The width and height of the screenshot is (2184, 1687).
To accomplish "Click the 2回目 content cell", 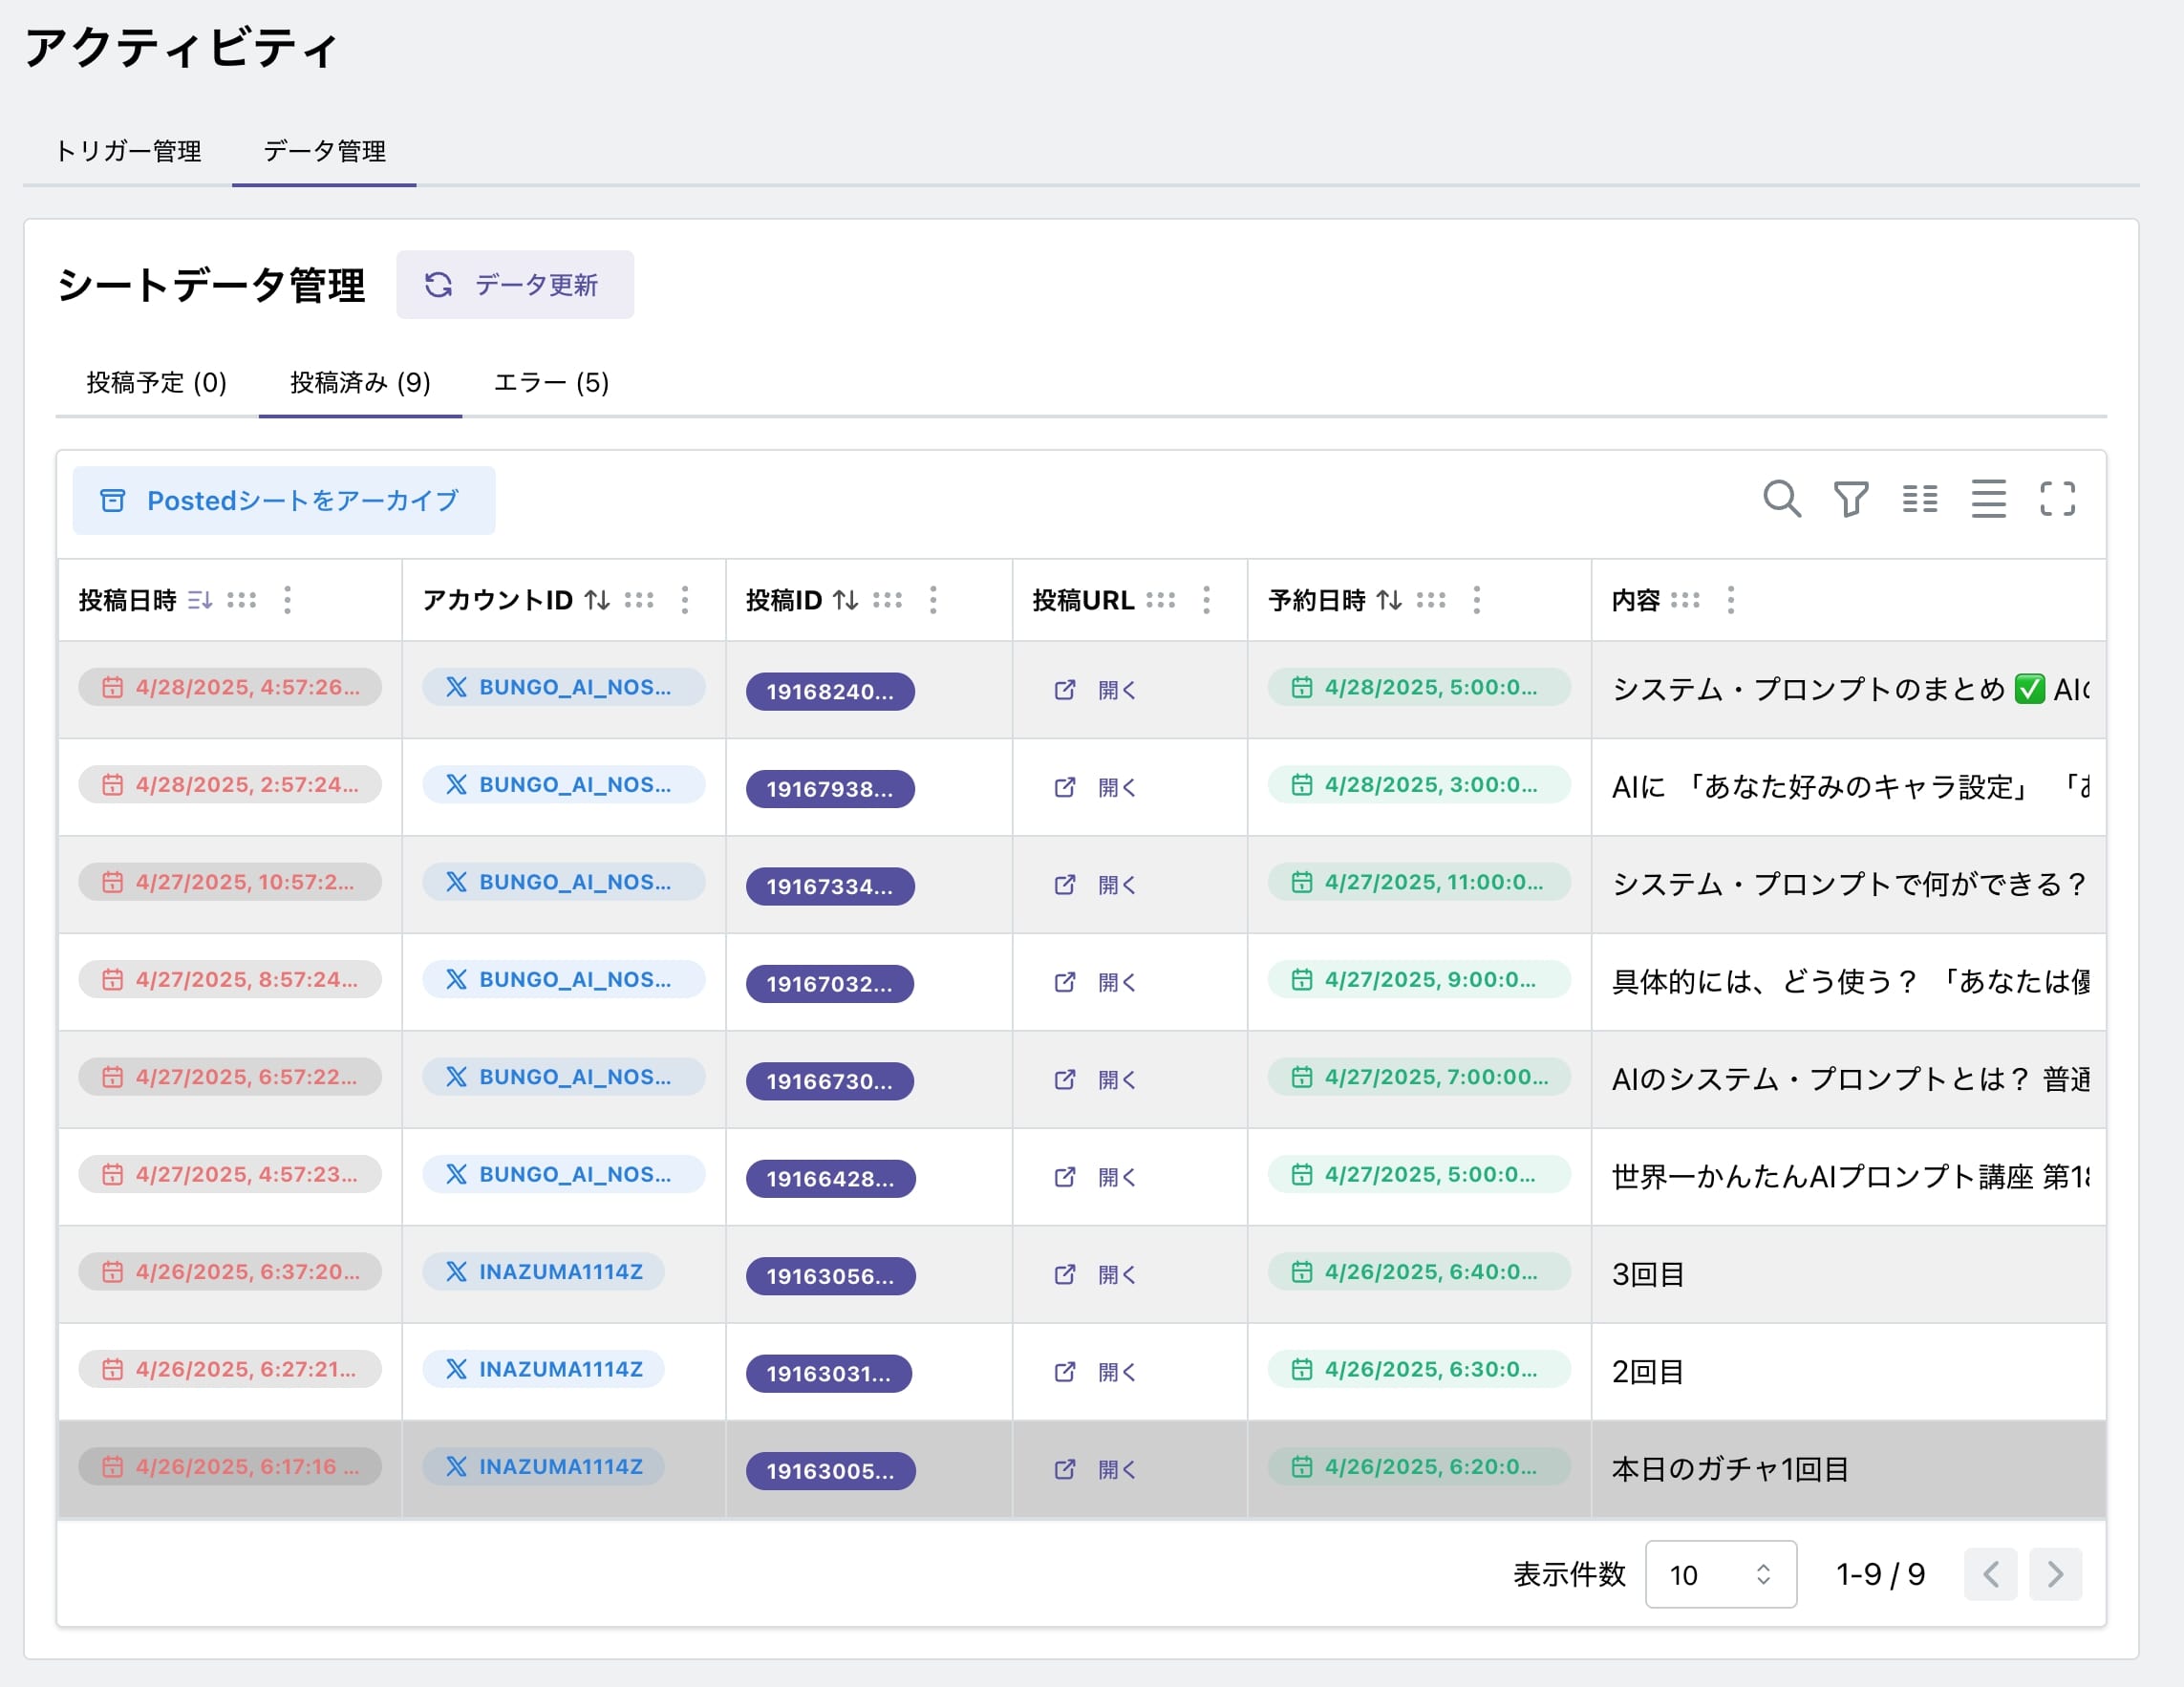I will point(1848,1373).
